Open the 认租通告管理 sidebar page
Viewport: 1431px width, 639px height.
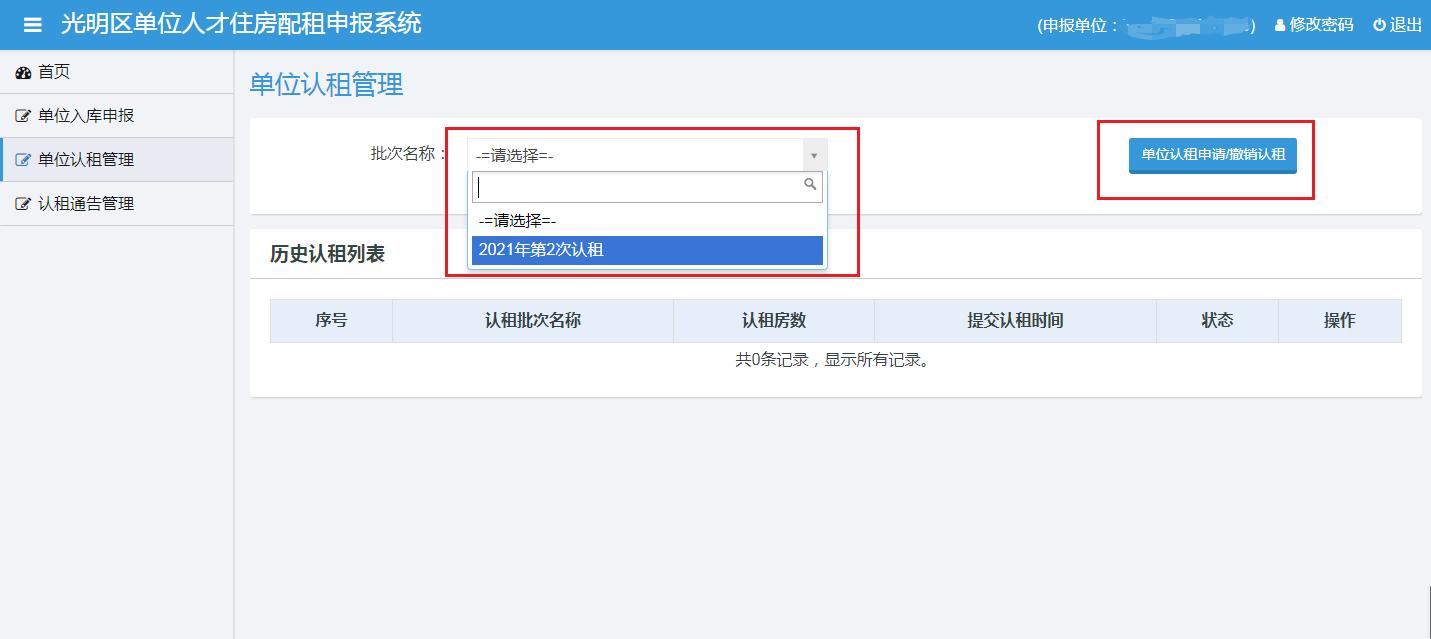[84, 203]
